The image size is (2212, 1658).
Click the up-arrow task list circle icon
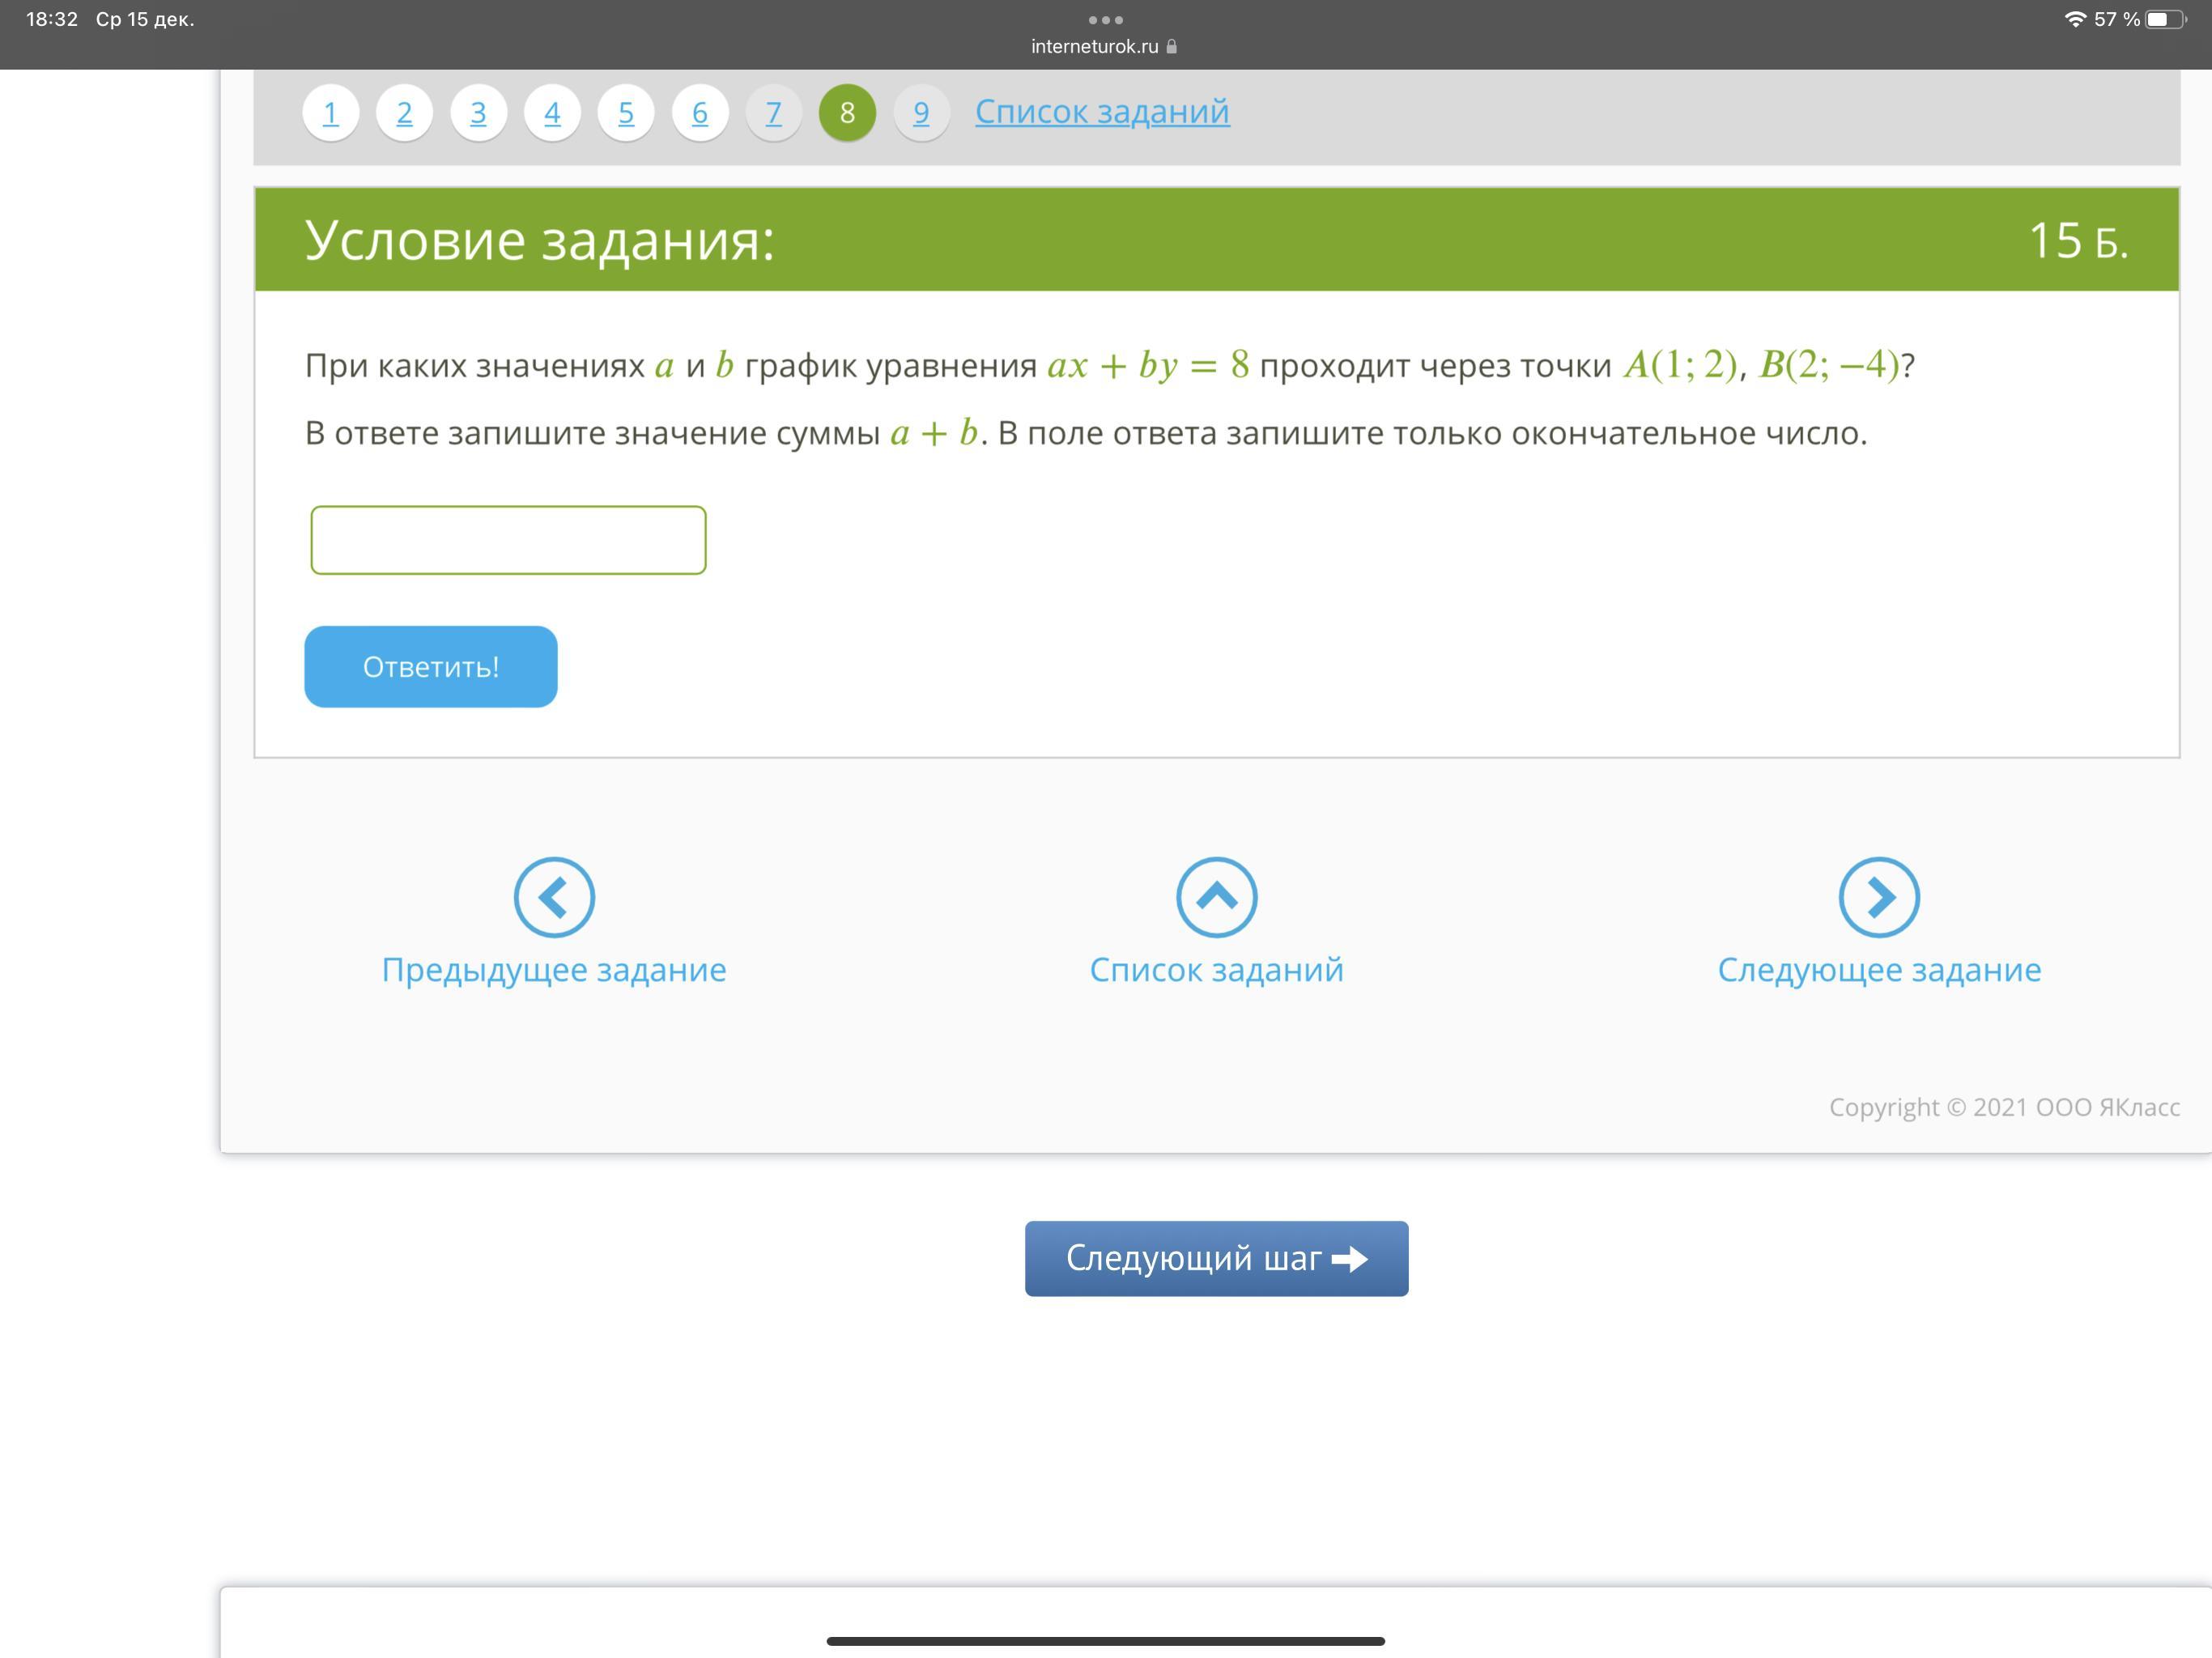[1216, 897]
